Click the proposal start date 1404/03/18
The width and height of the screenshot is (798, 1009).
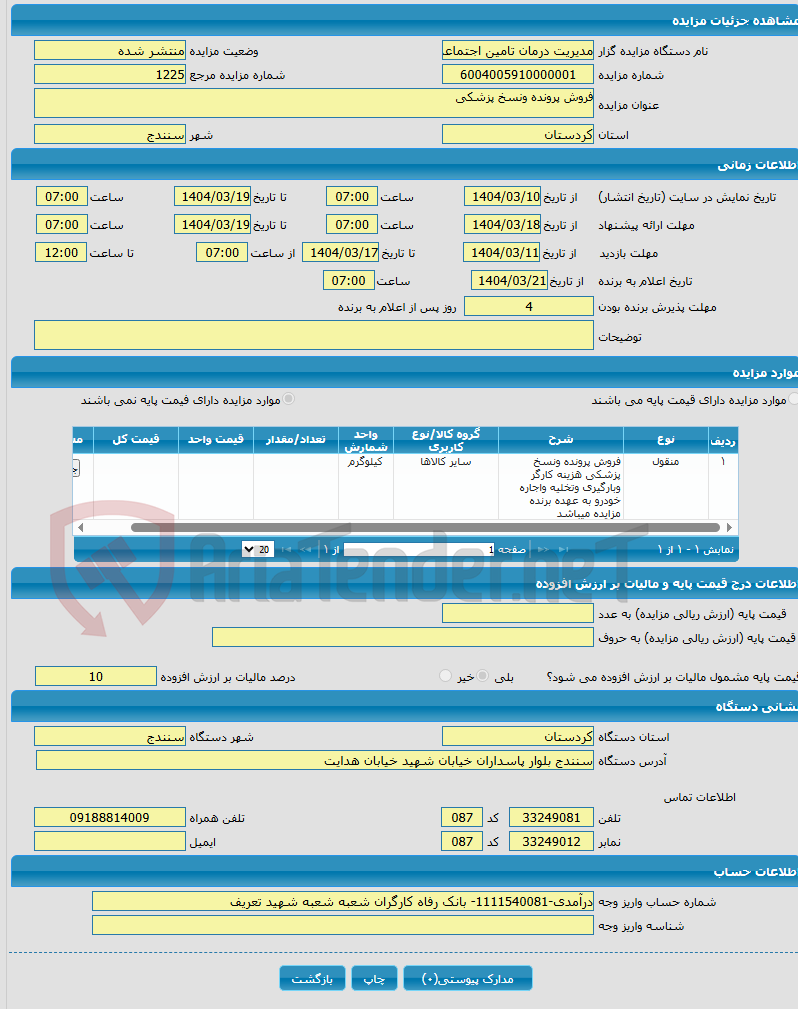click(x=503, y=225)
